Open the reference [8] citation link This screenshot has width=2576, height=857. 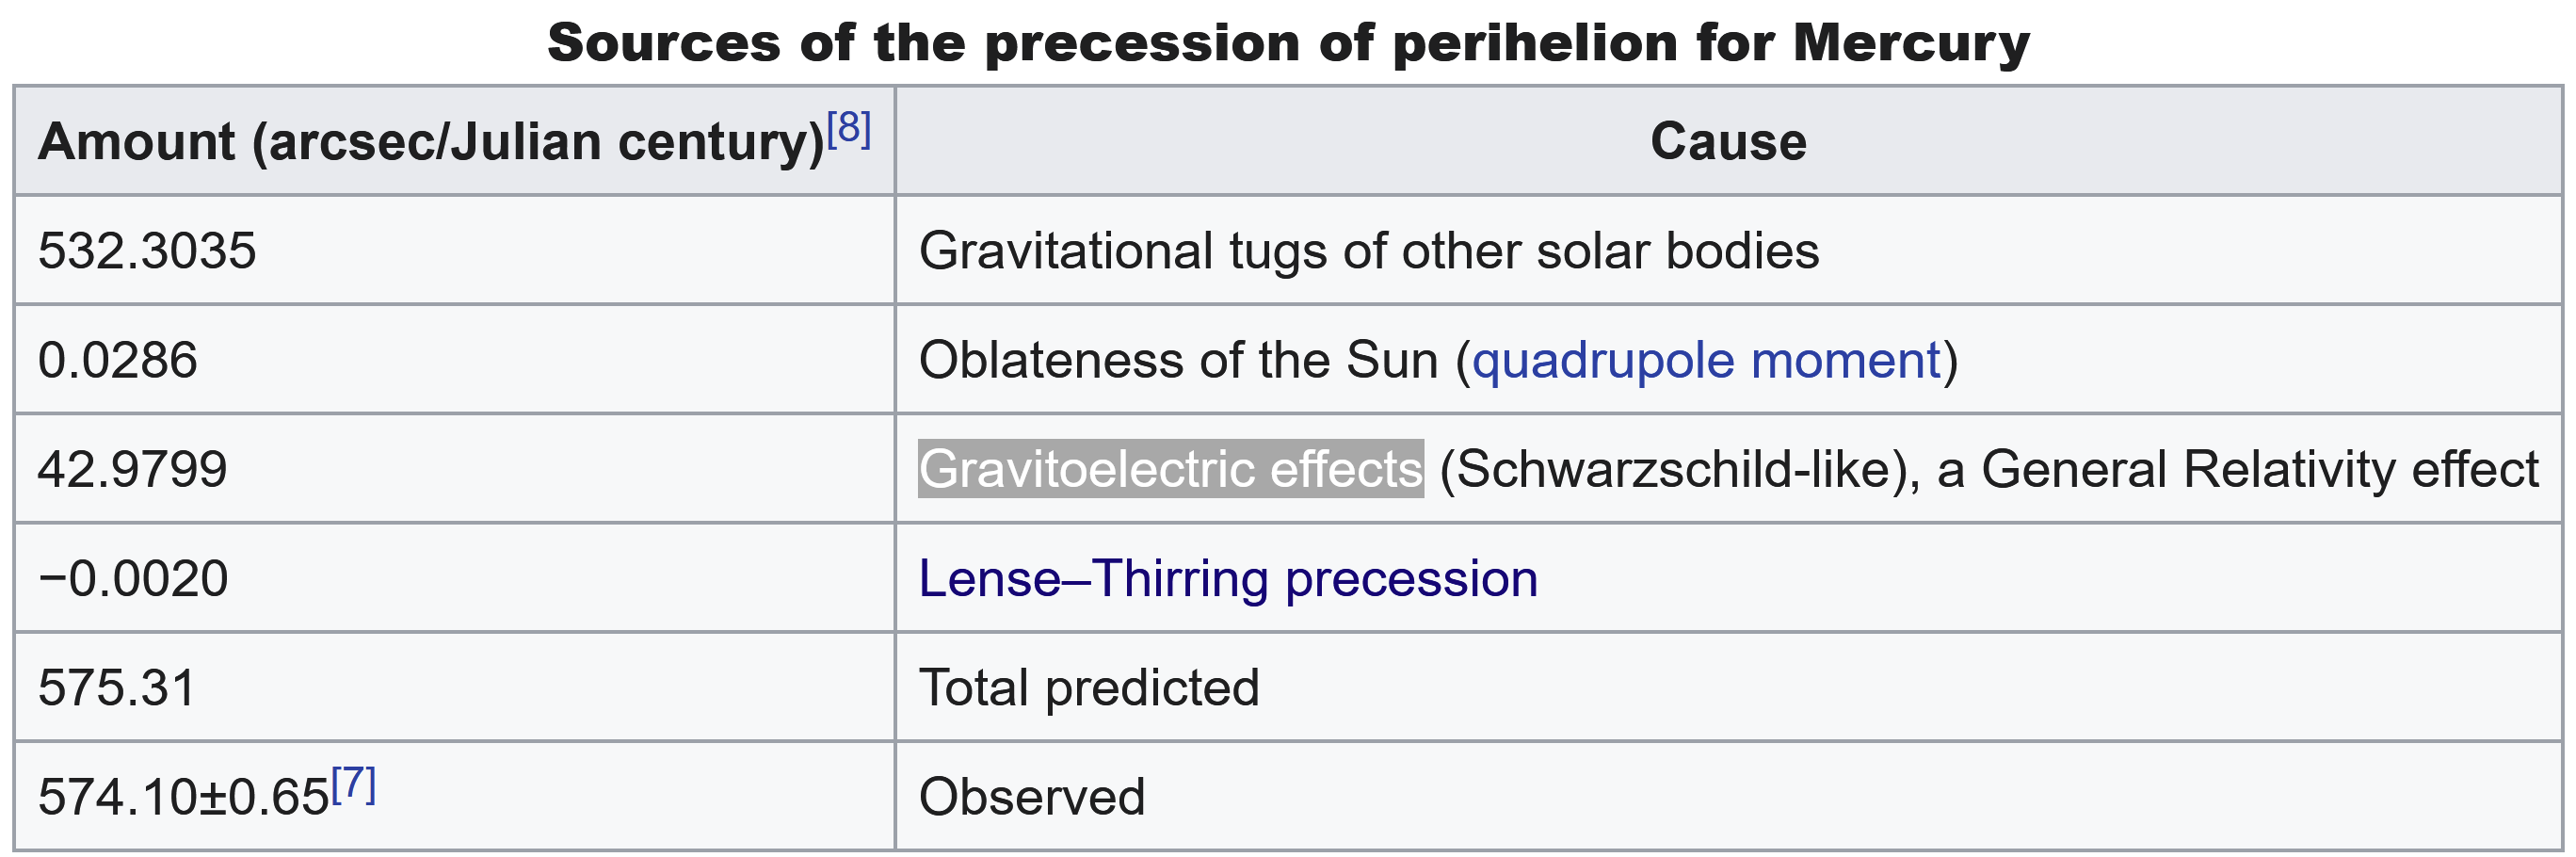click(x=849, y=129)
